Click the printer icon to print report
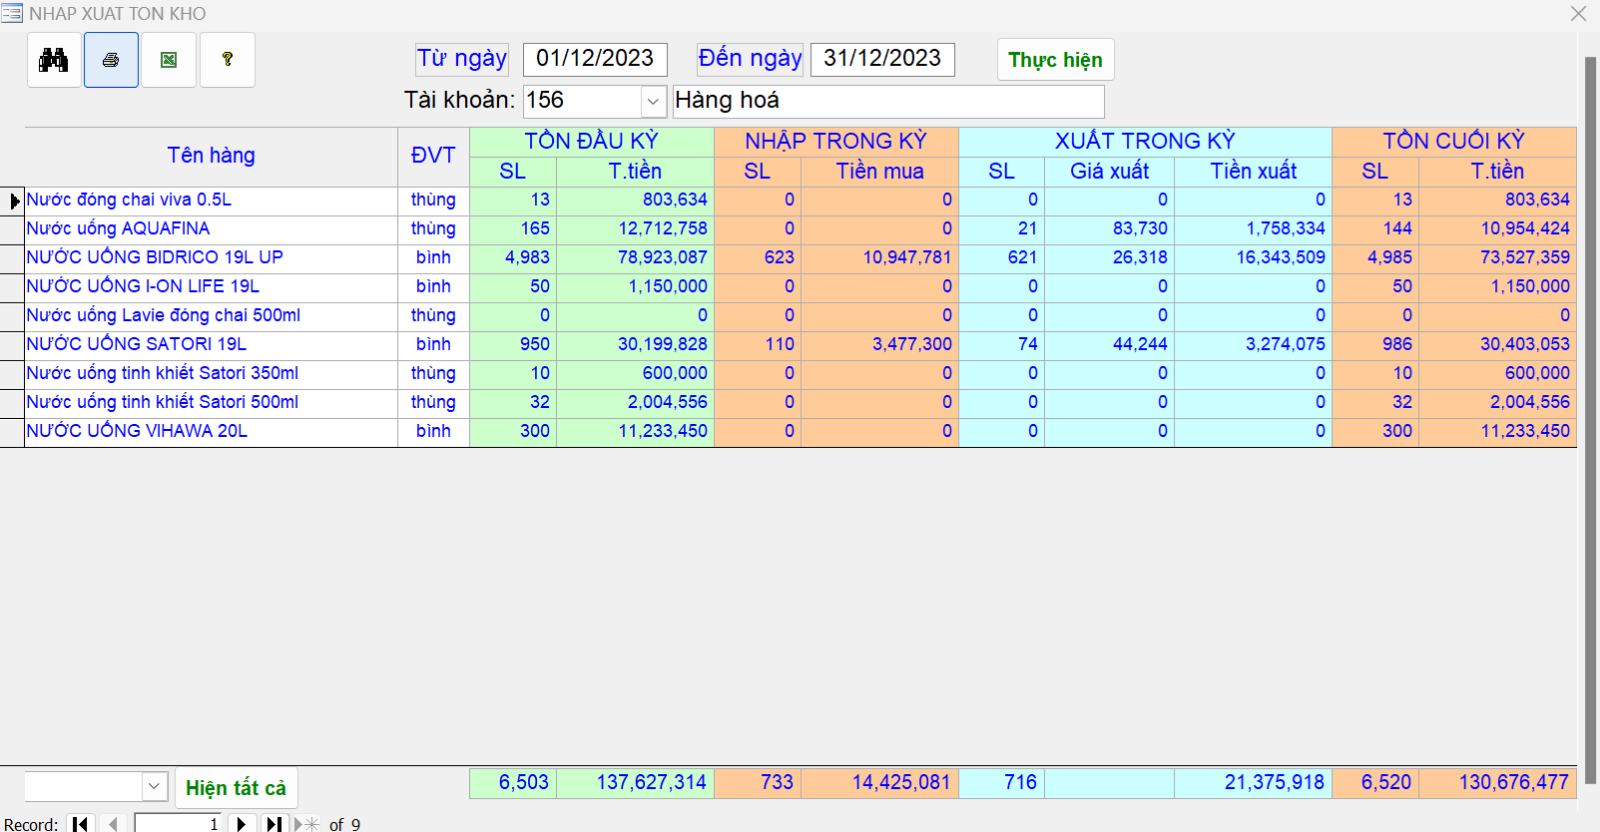This screenshot has width=1600, height=832. pyautogui.click(x=111, y=60)
